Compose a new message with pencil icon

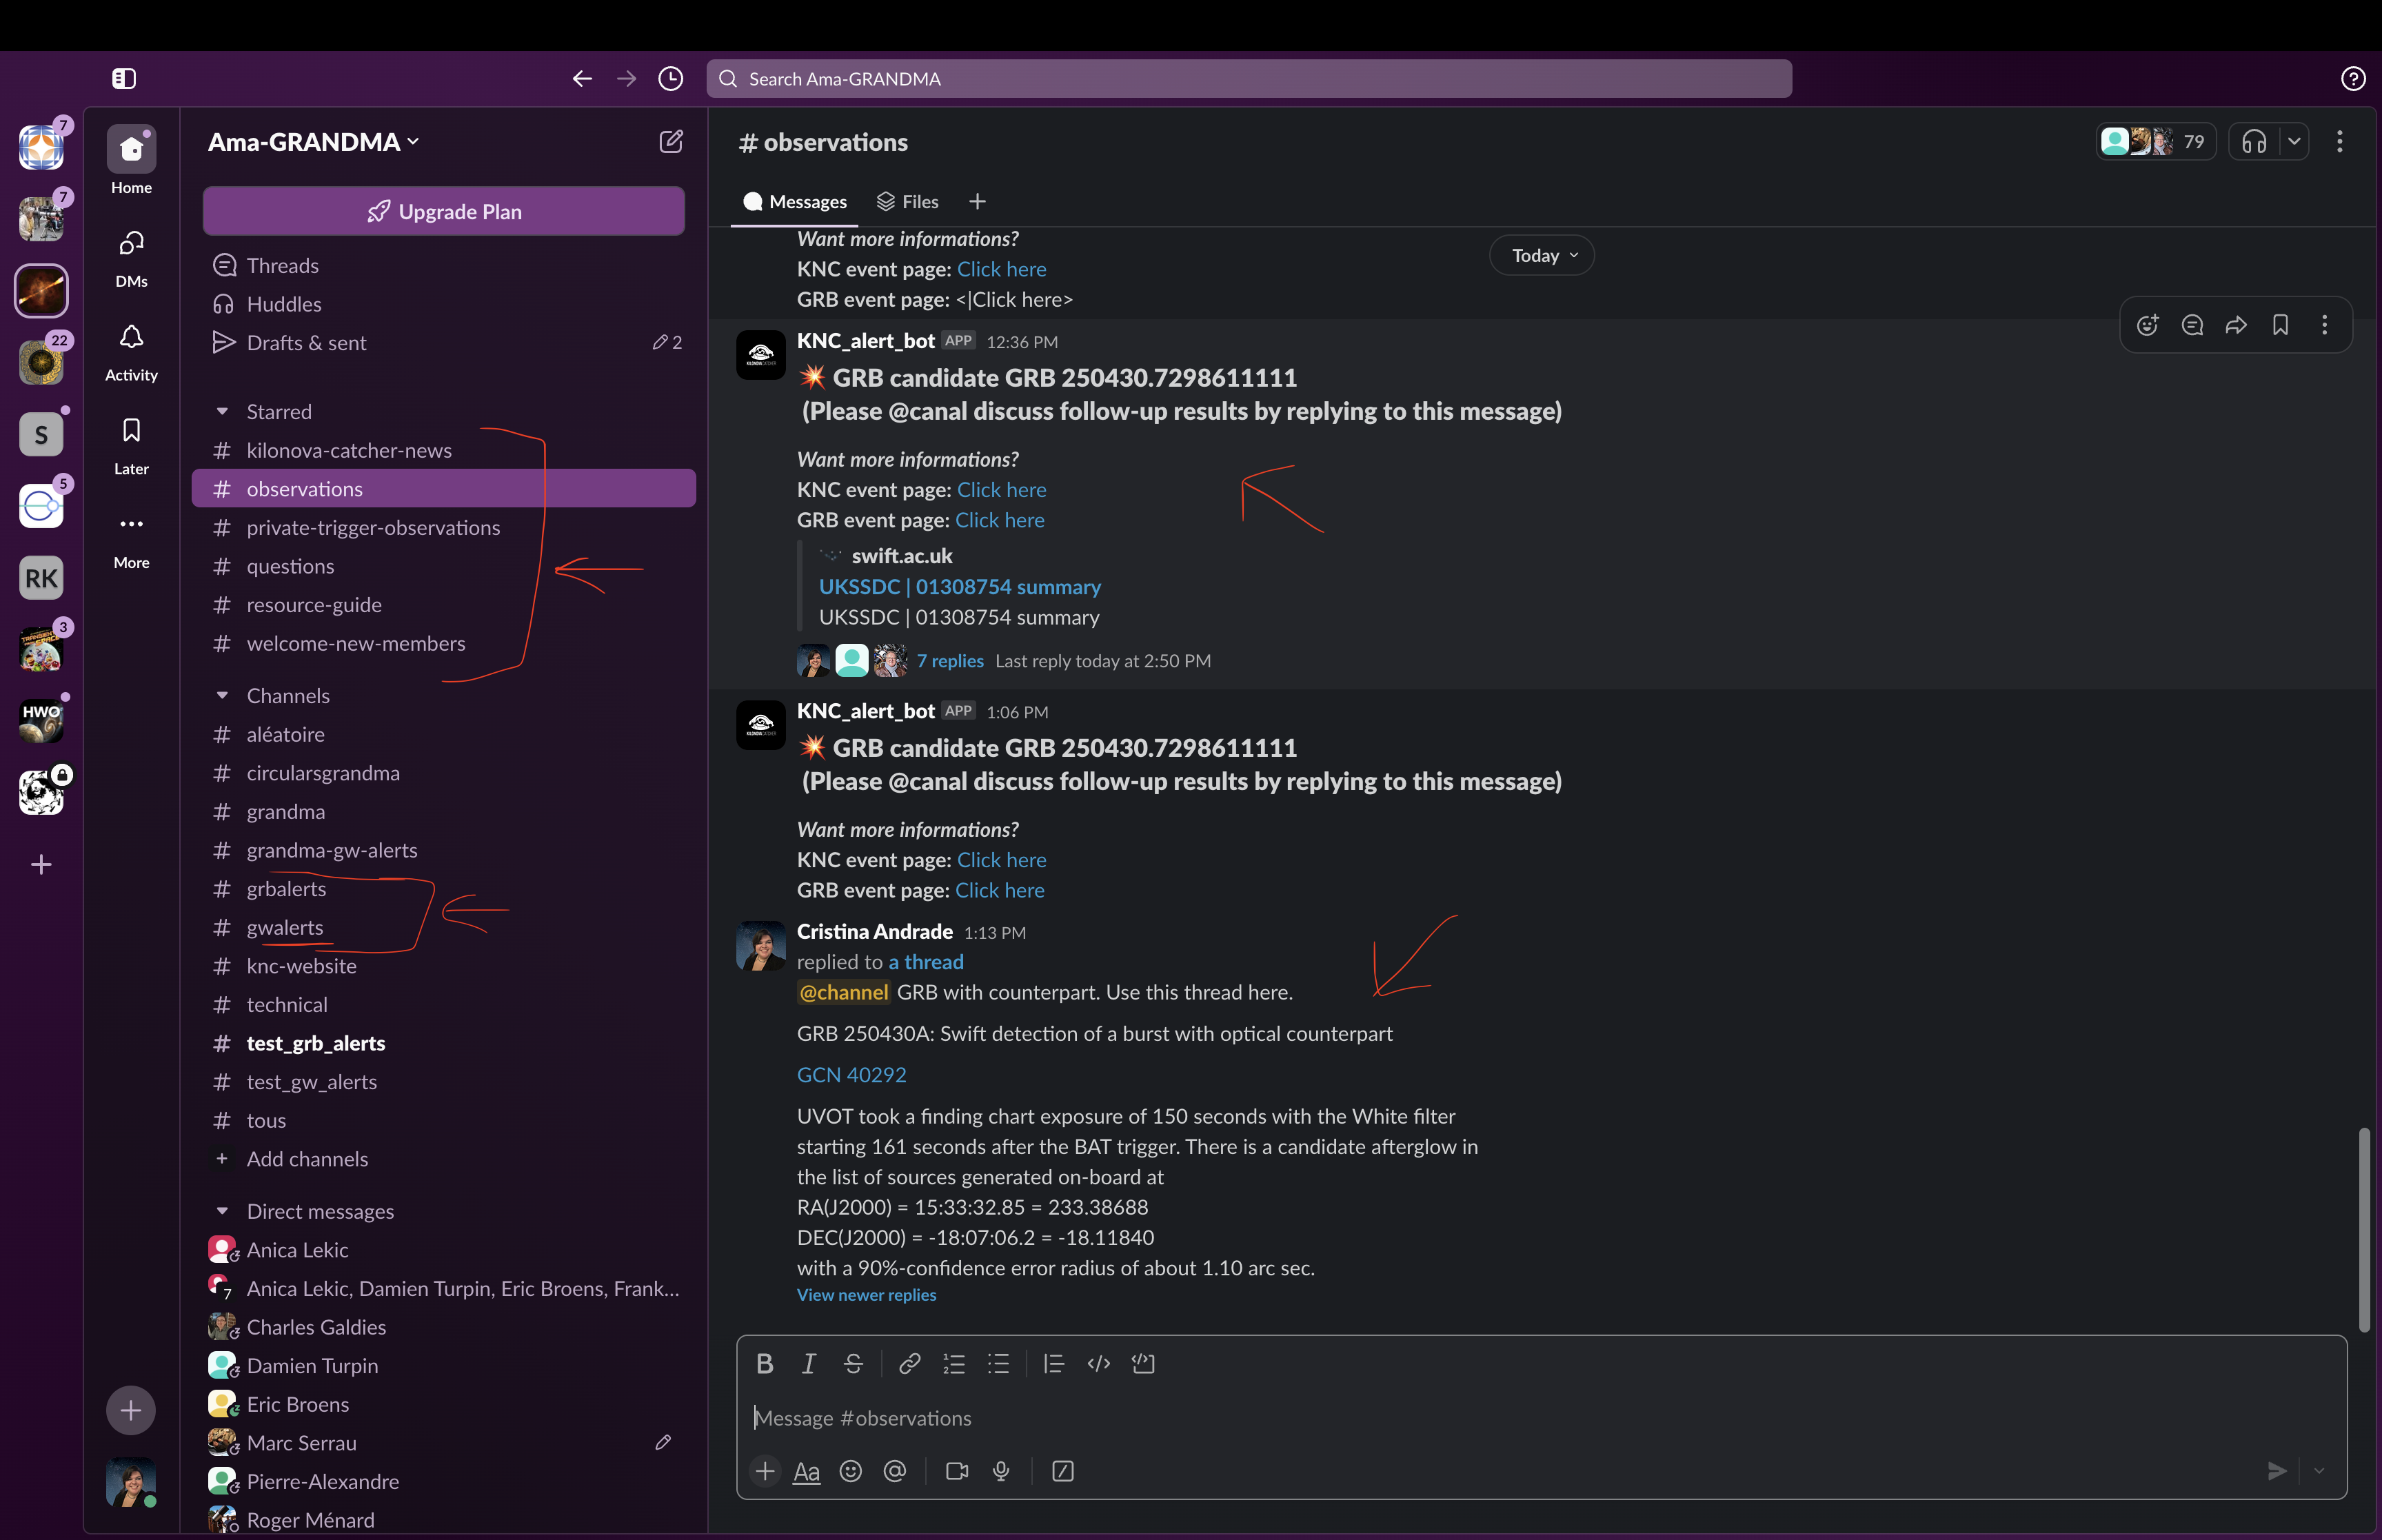click(x=671, y=142)
